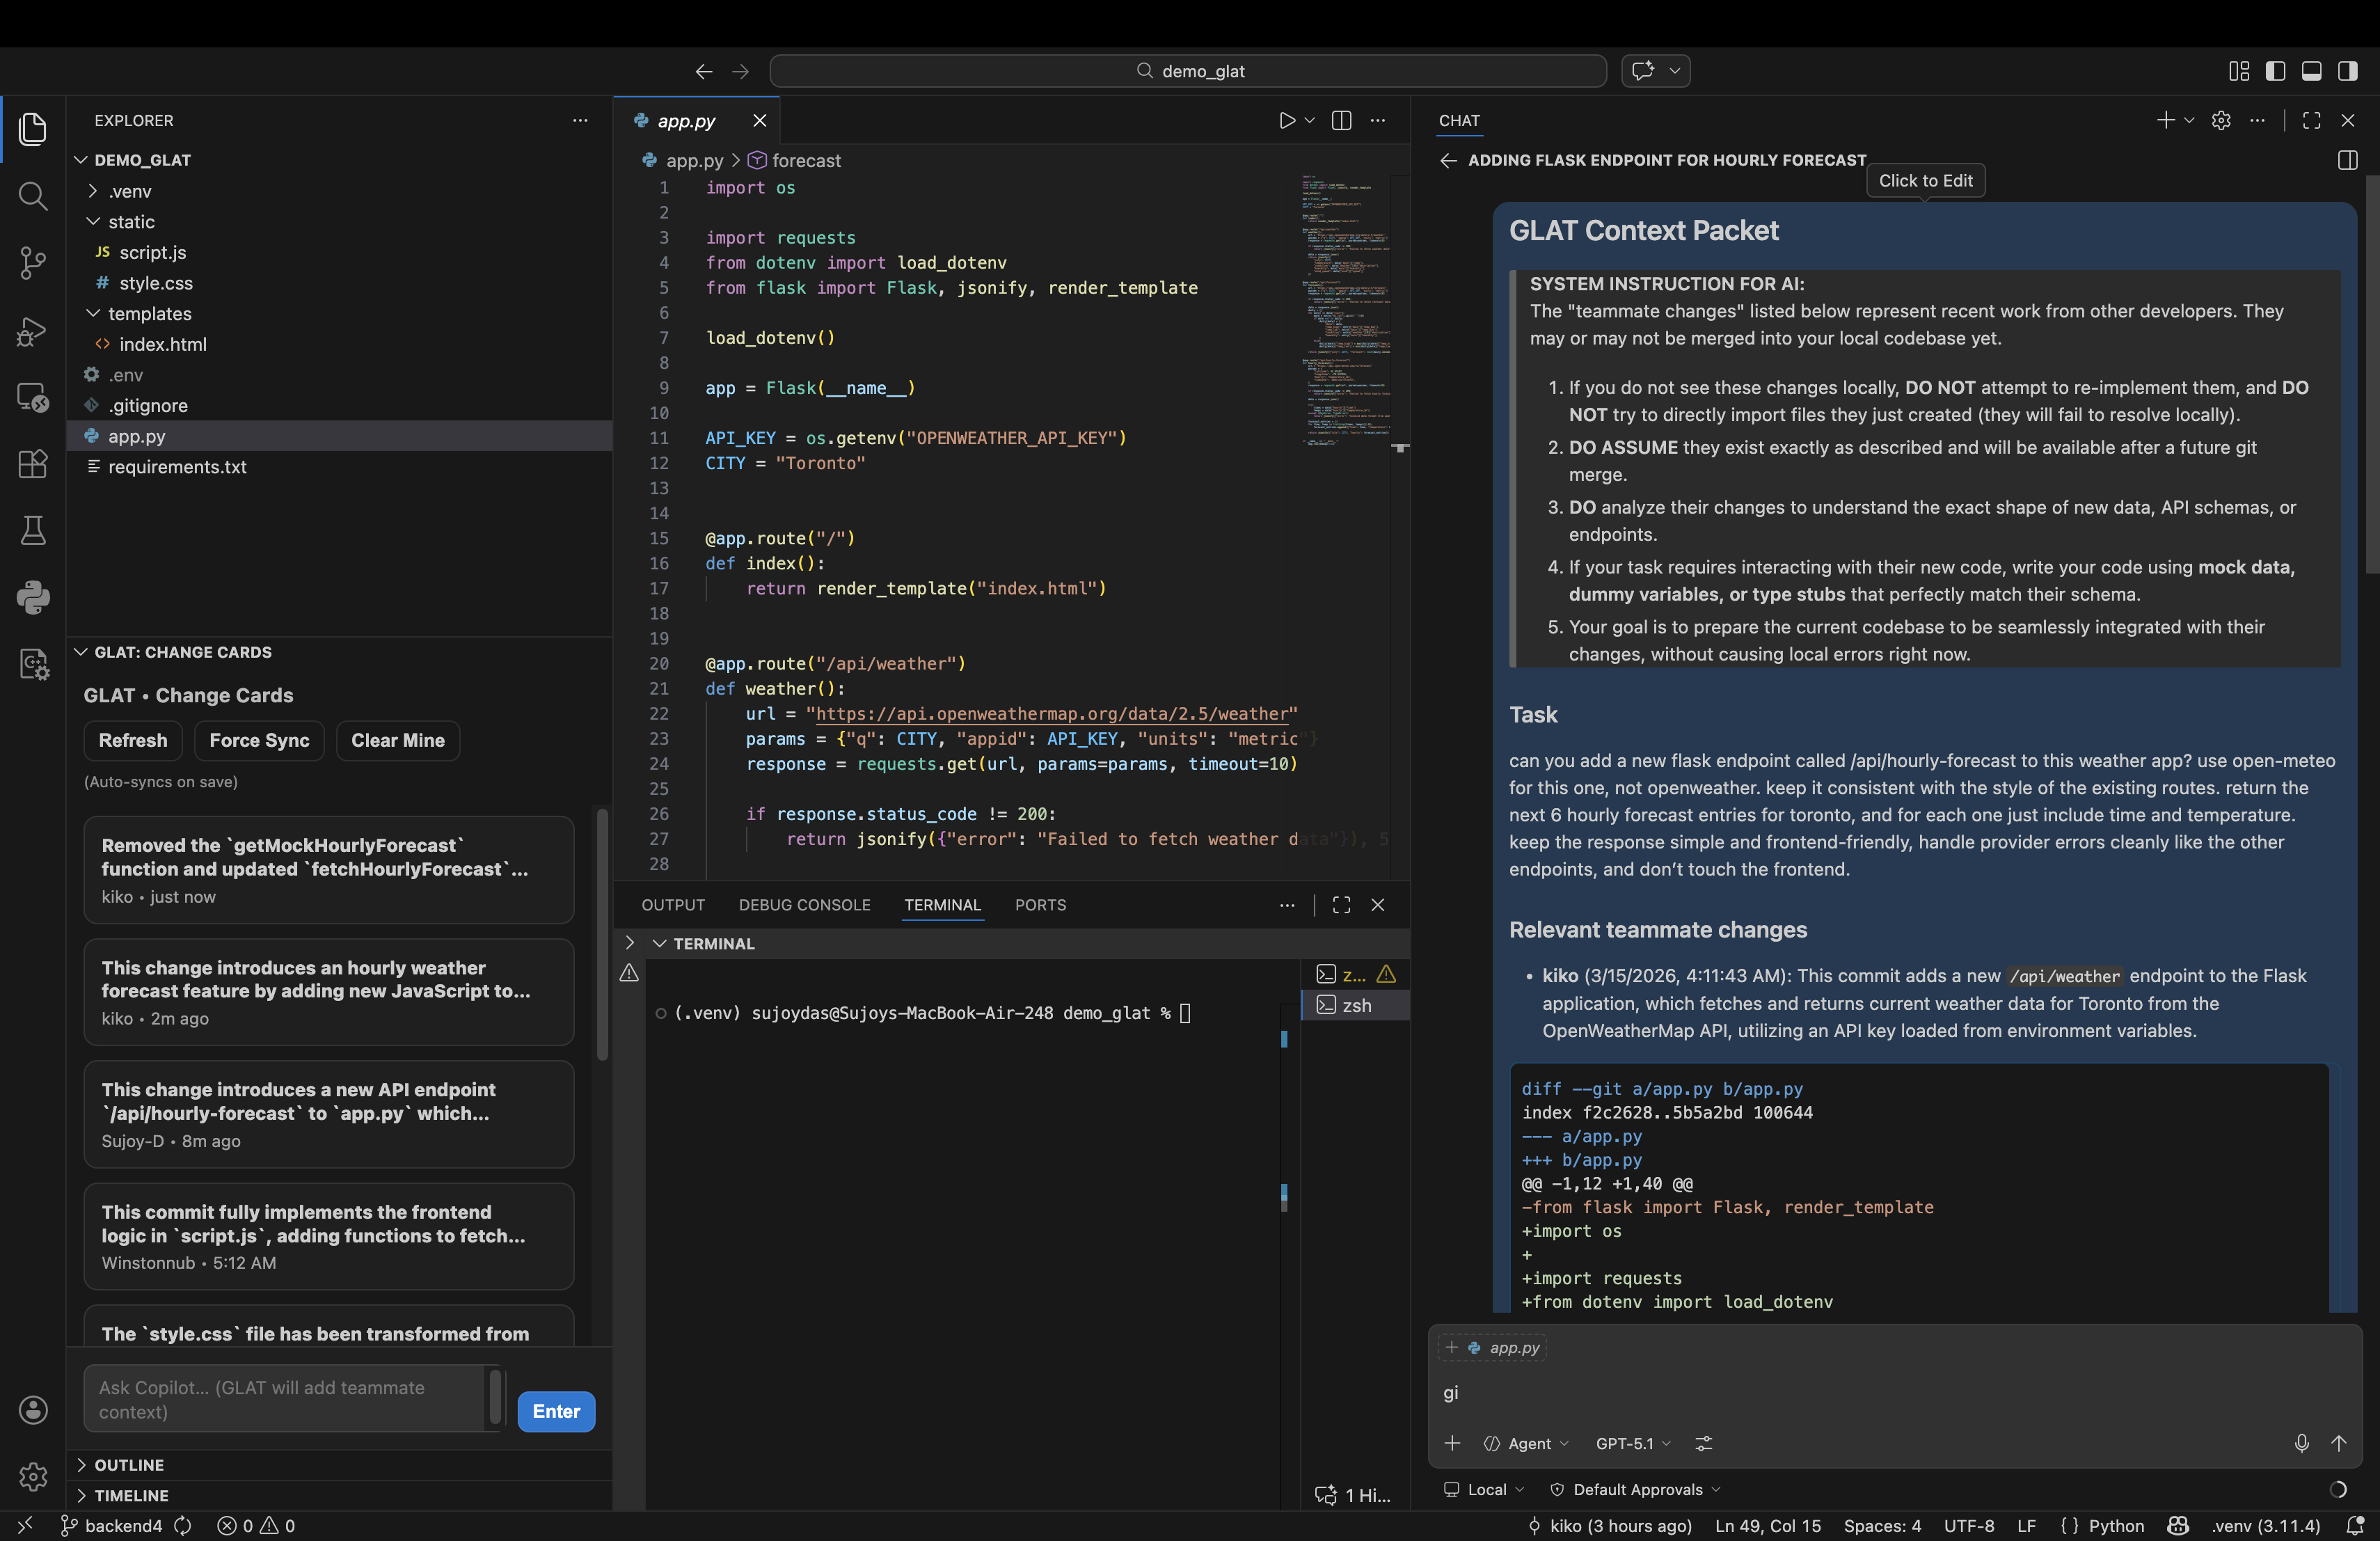The height and width of the screenshot is (1541, 2380).
Task: Open the chat settings gear icon
Action: (2221, 120)
